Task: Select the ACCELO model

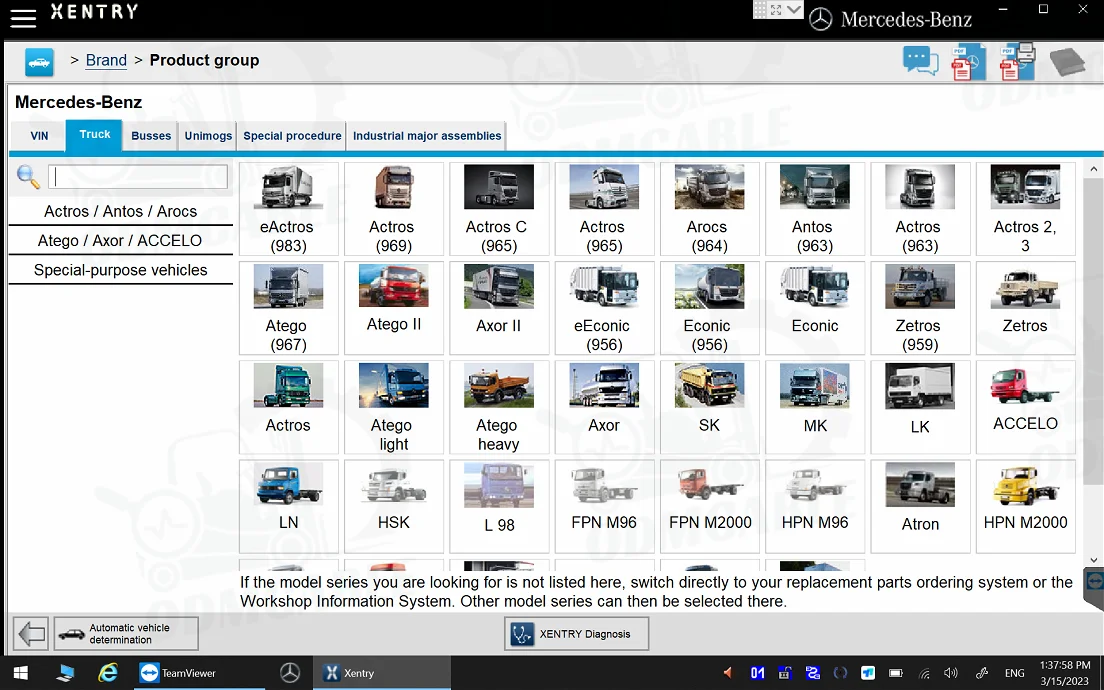Action: tap(1025, 407)
